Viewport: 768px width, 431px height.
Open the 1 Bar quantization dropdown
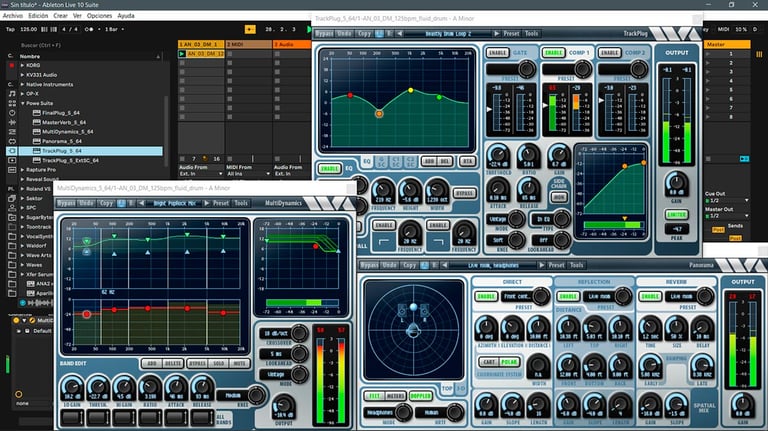click(115, 29)
